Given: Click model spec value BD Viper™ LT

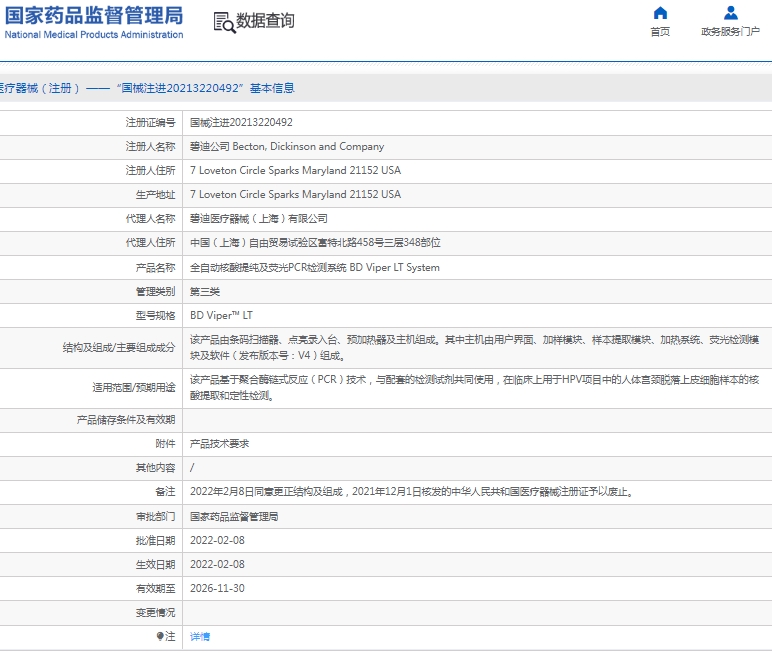Looking at the screenshot, I should (221, 315).
